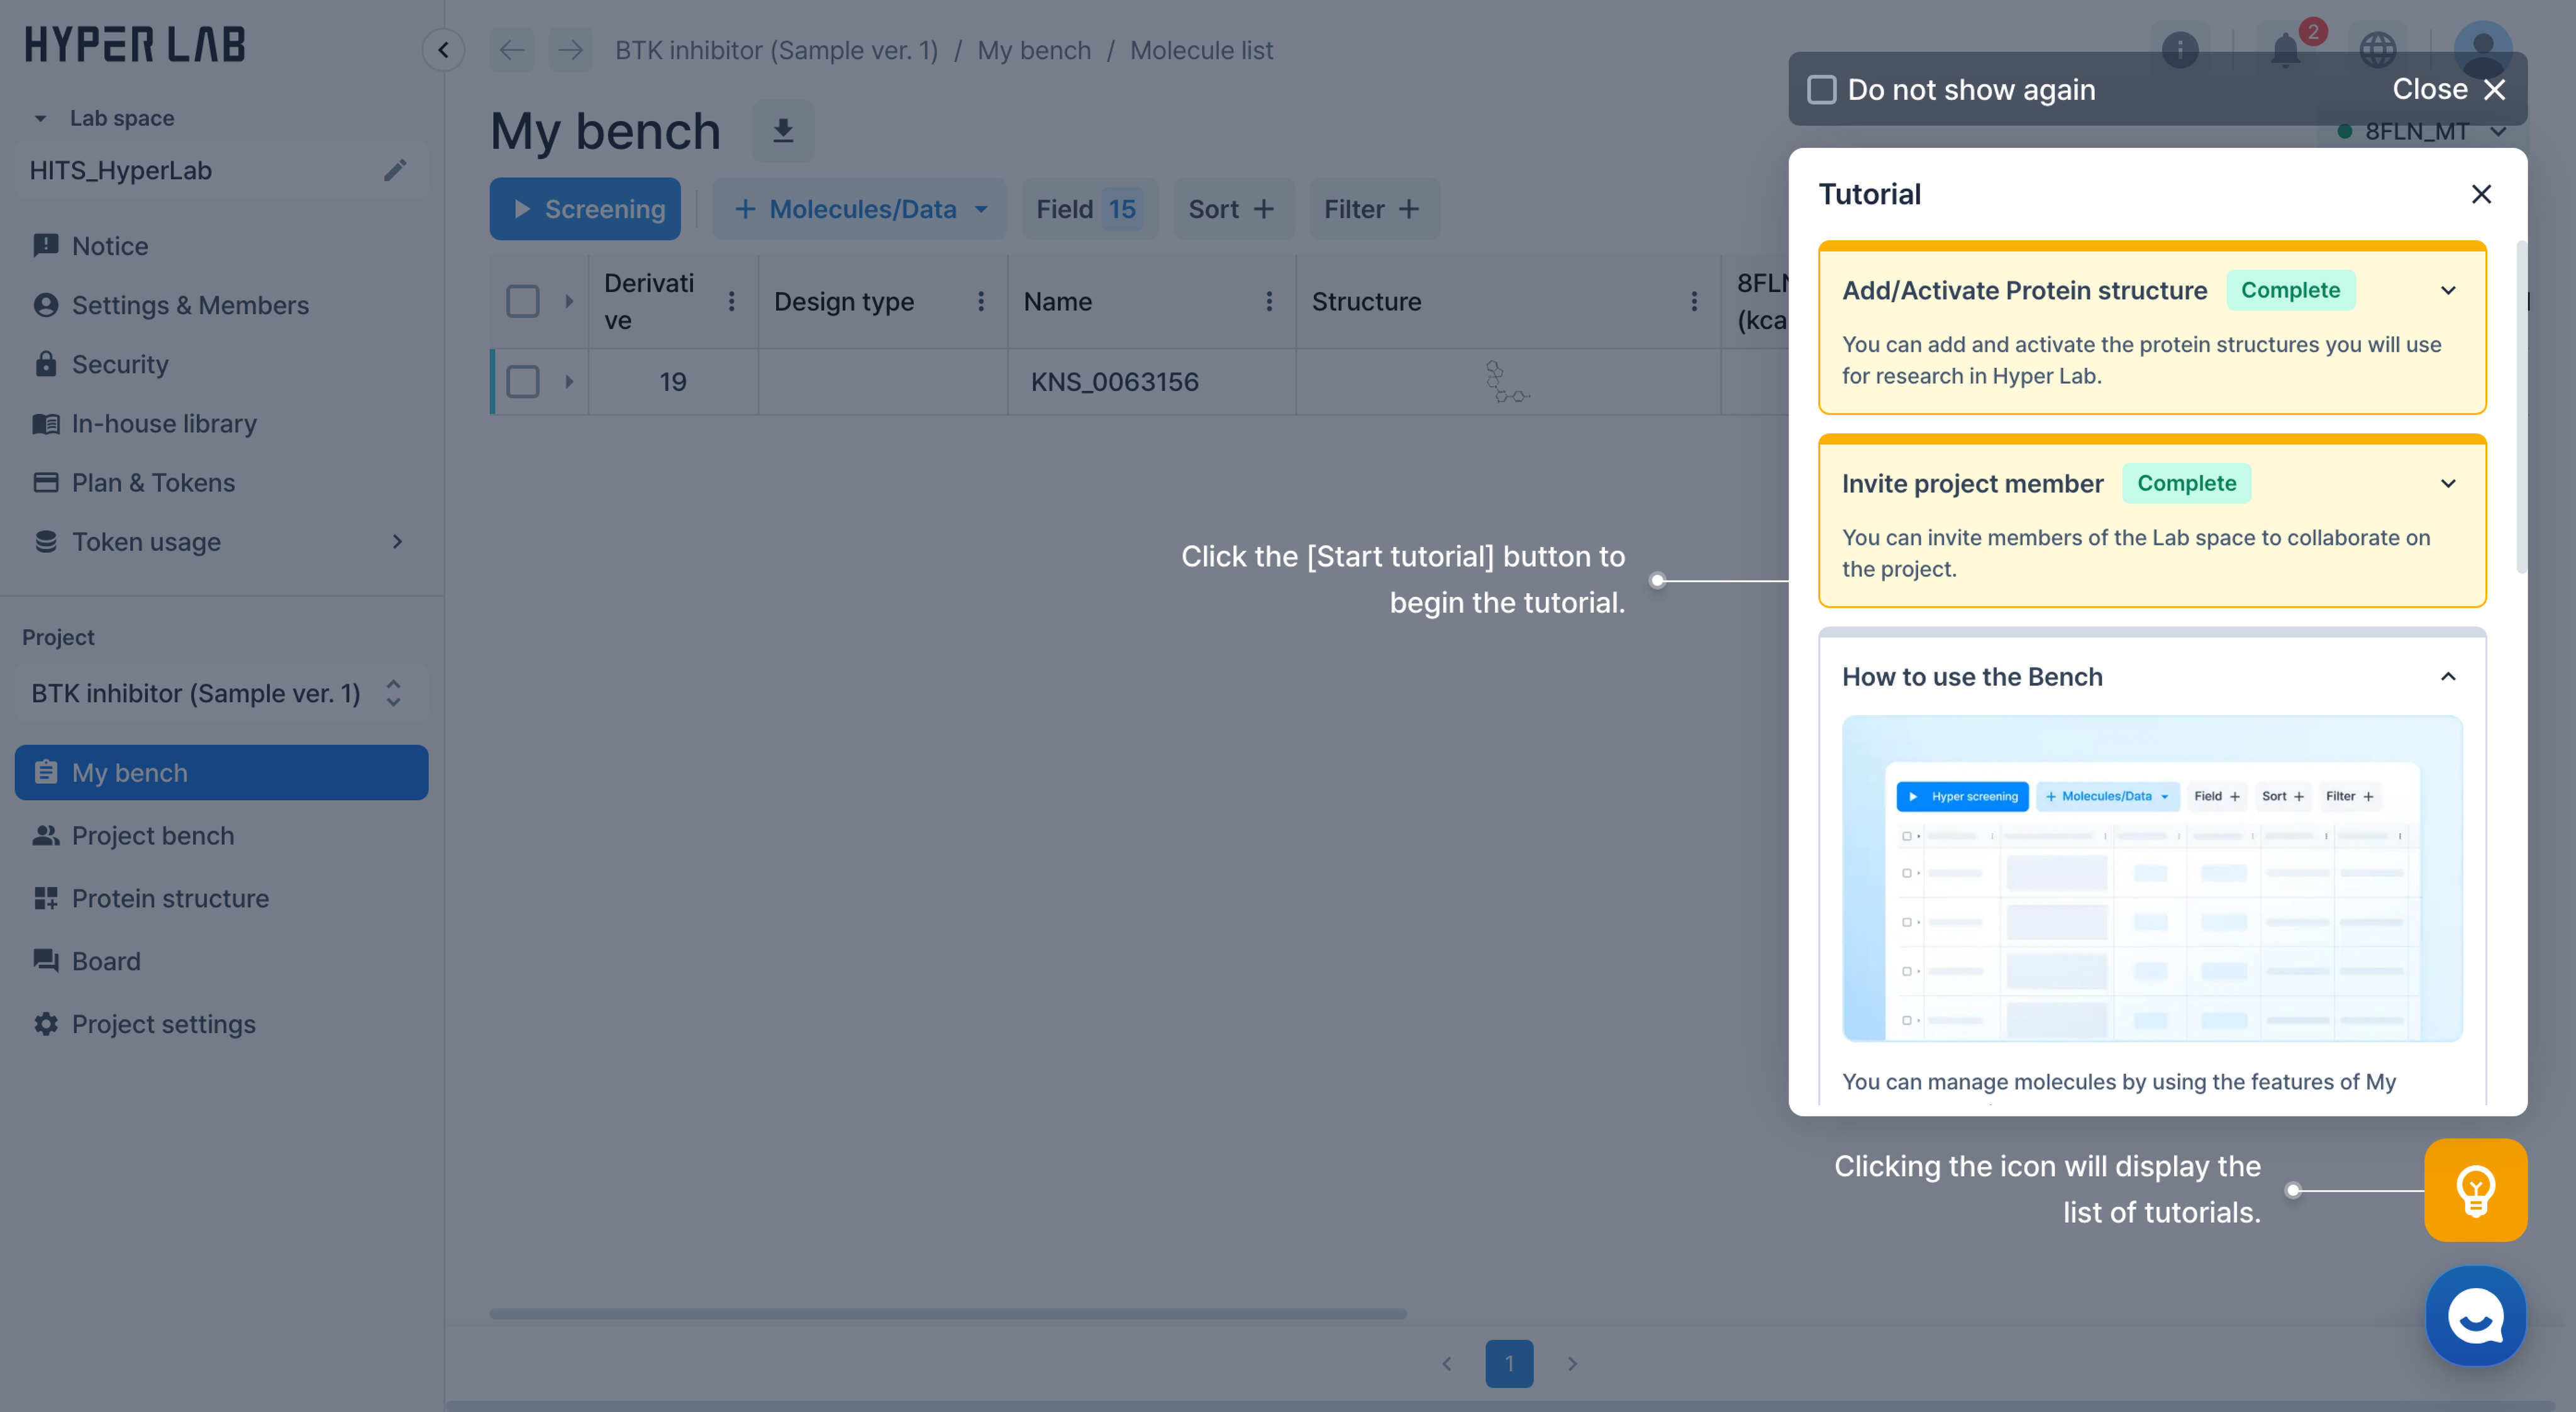Collapse the How to use the Bench section
Image resolution: width=2576 pixels, height=1412 pixels.
(2447, 677)
